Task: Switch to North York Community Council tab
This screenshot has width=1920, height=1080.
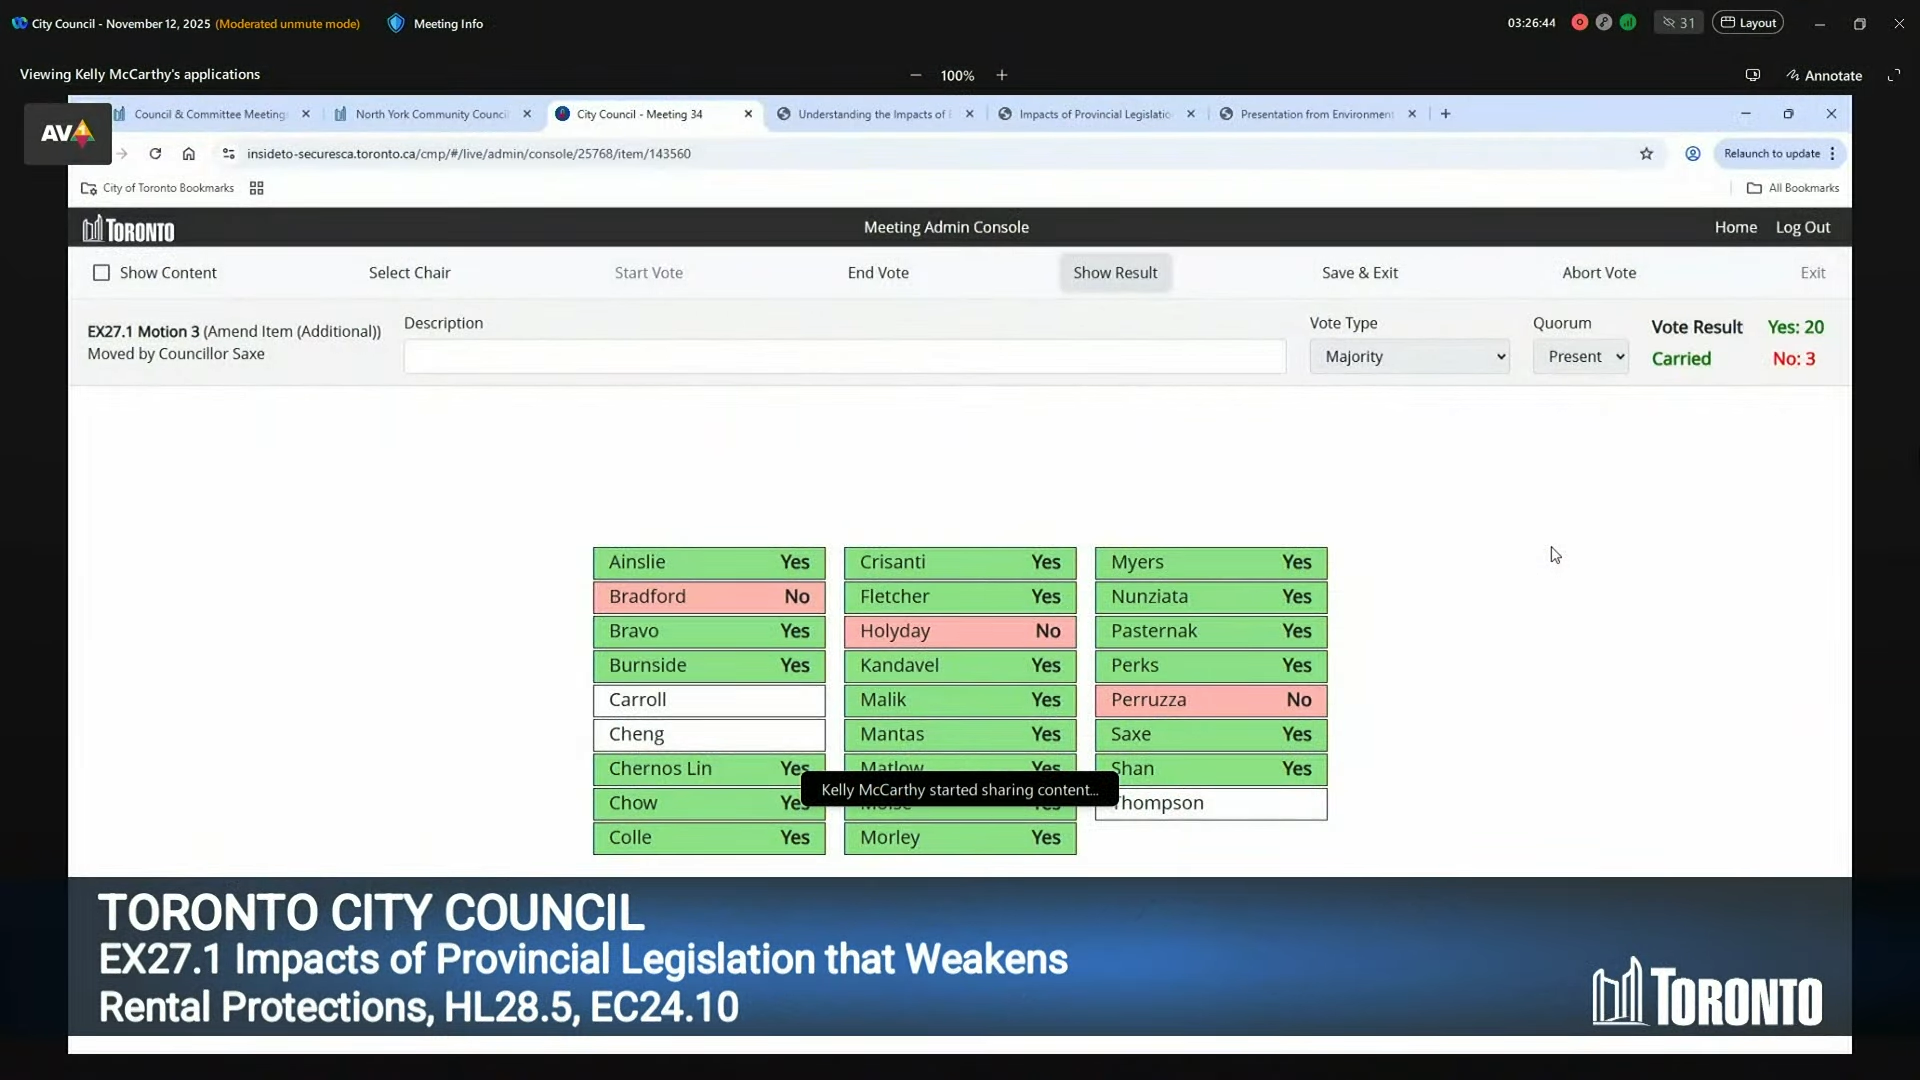Action: [x=431, y=114]
